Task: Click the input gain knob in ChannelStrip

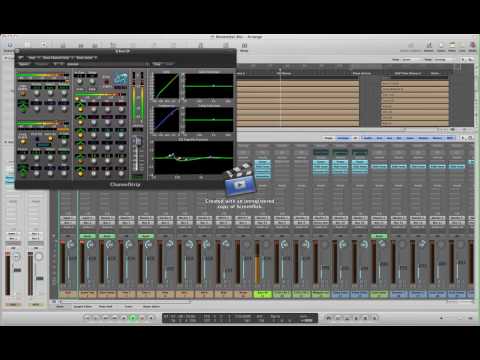Action: (79, 81)
